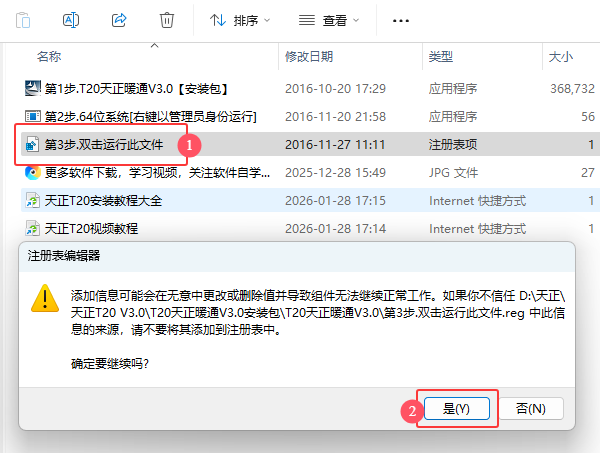Click the 第2步.64位系统 application icon
This screenshot has height=453, width=600.
coord(33,116)
